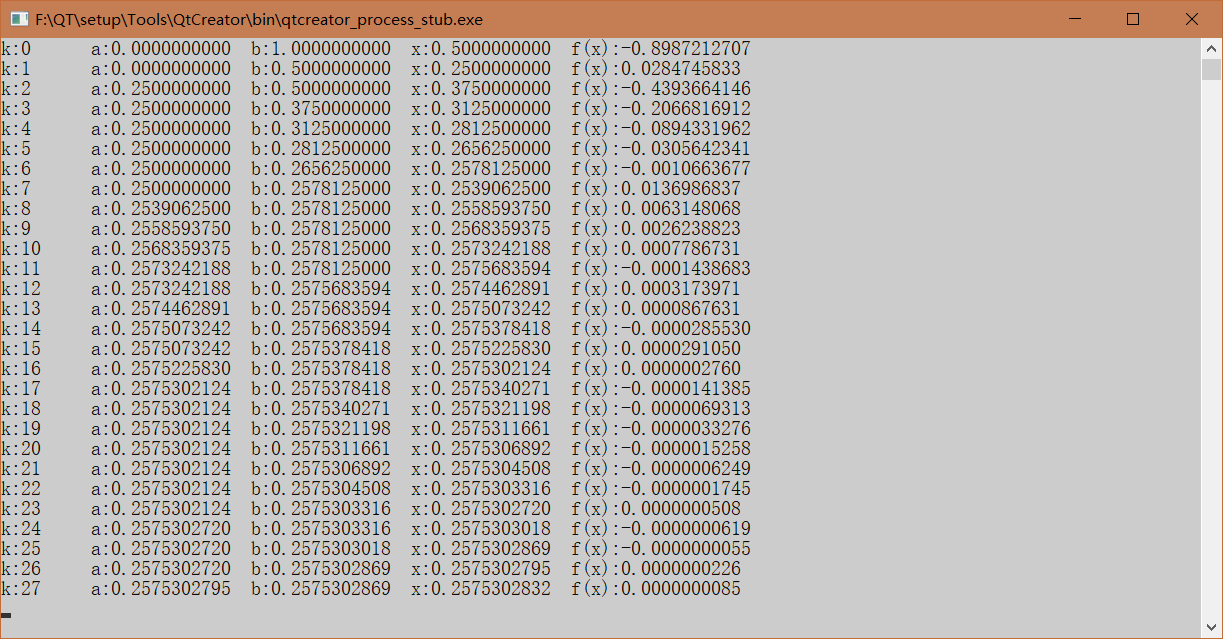
Task: Click the console window icon in title bar
Action: click(x=19, y=19)
